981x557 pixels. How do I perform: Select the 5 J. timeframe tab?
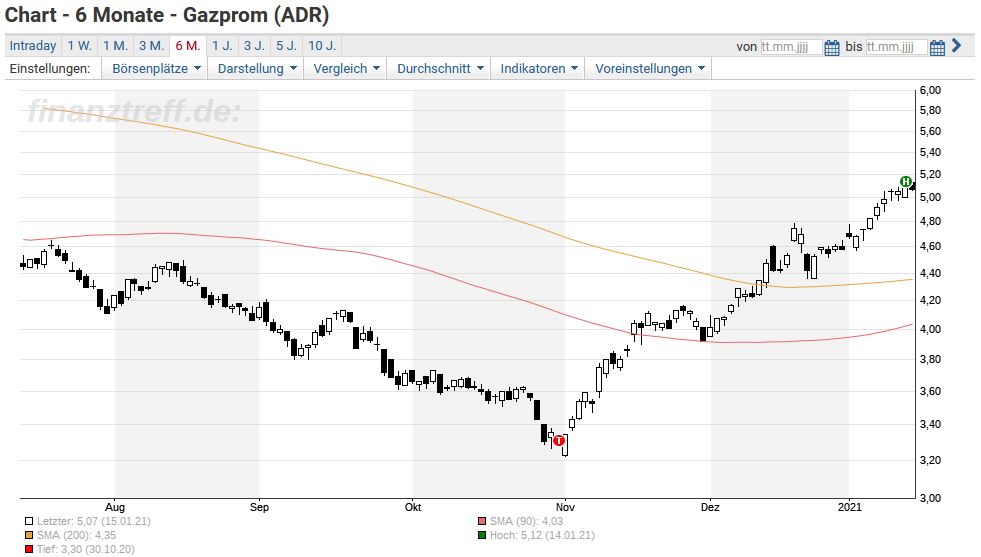pyautogui.click(x=287, y=46)
